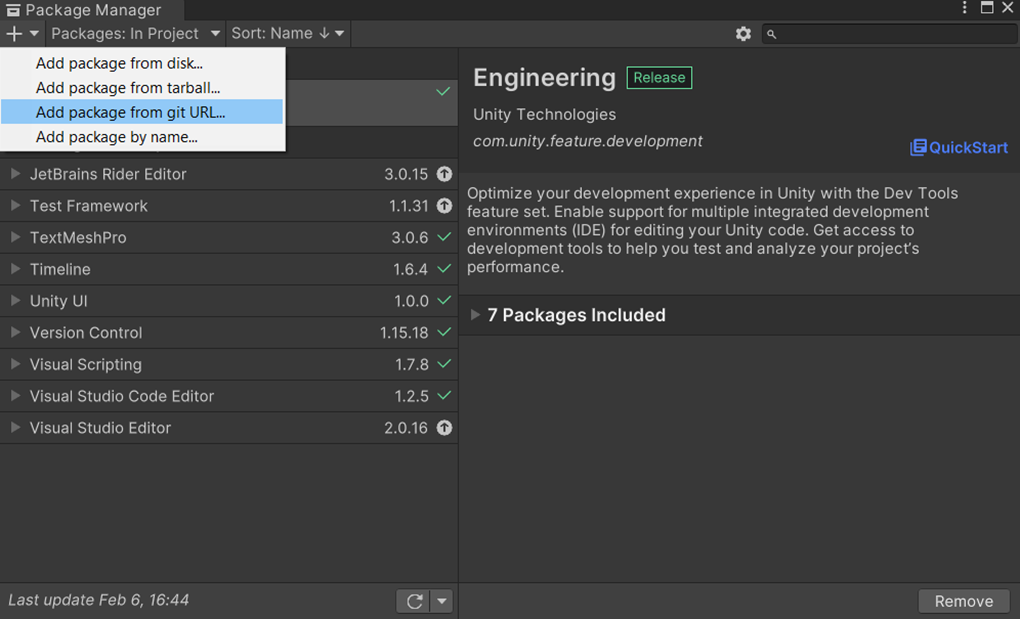
Task: Expand the Timeline row arrow
Action: tap(16, 269)
